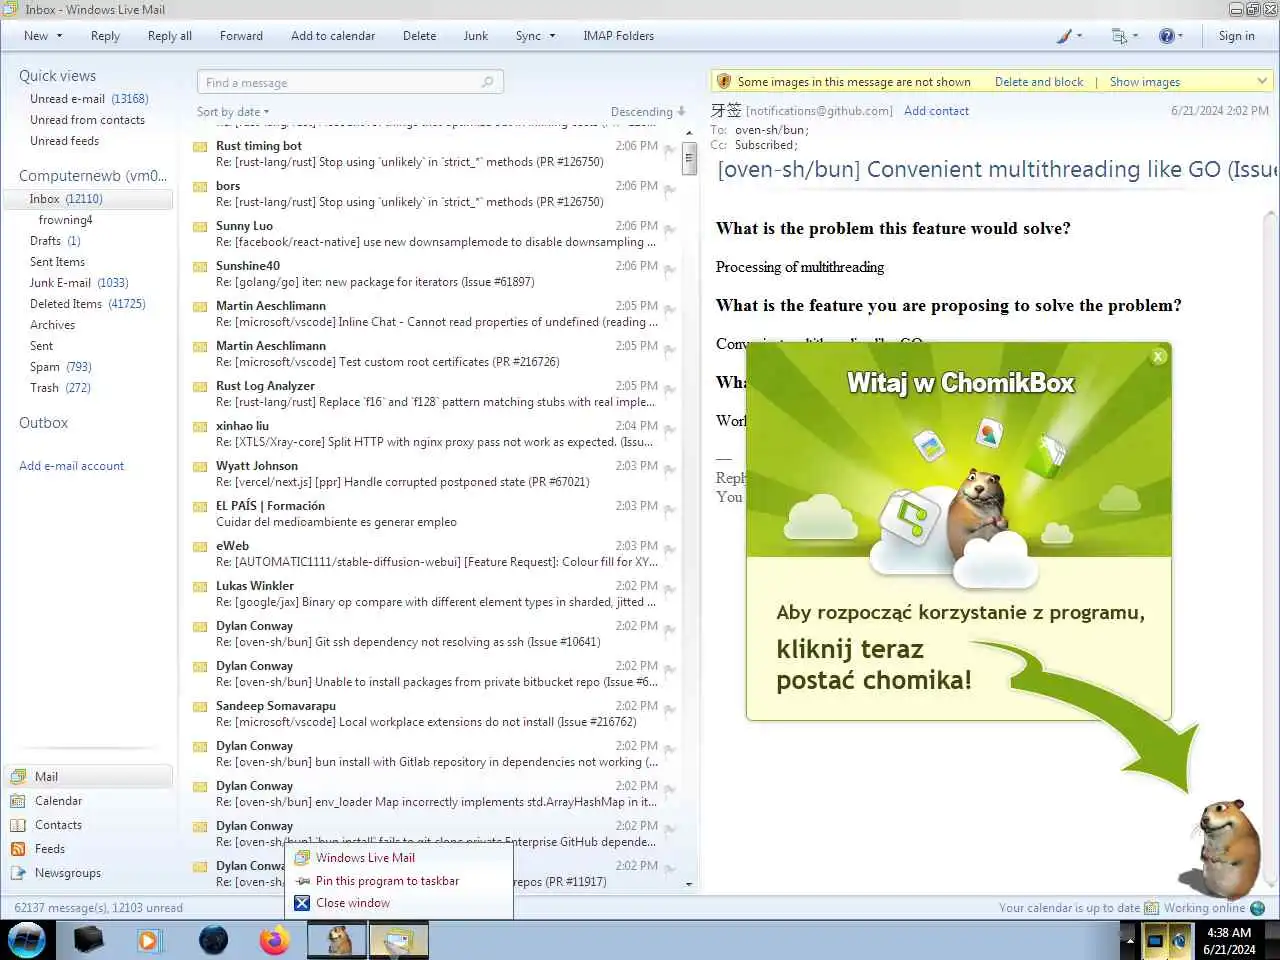
Task: Click the Contacts icon in bottom navigation
Action: (18, 824)
